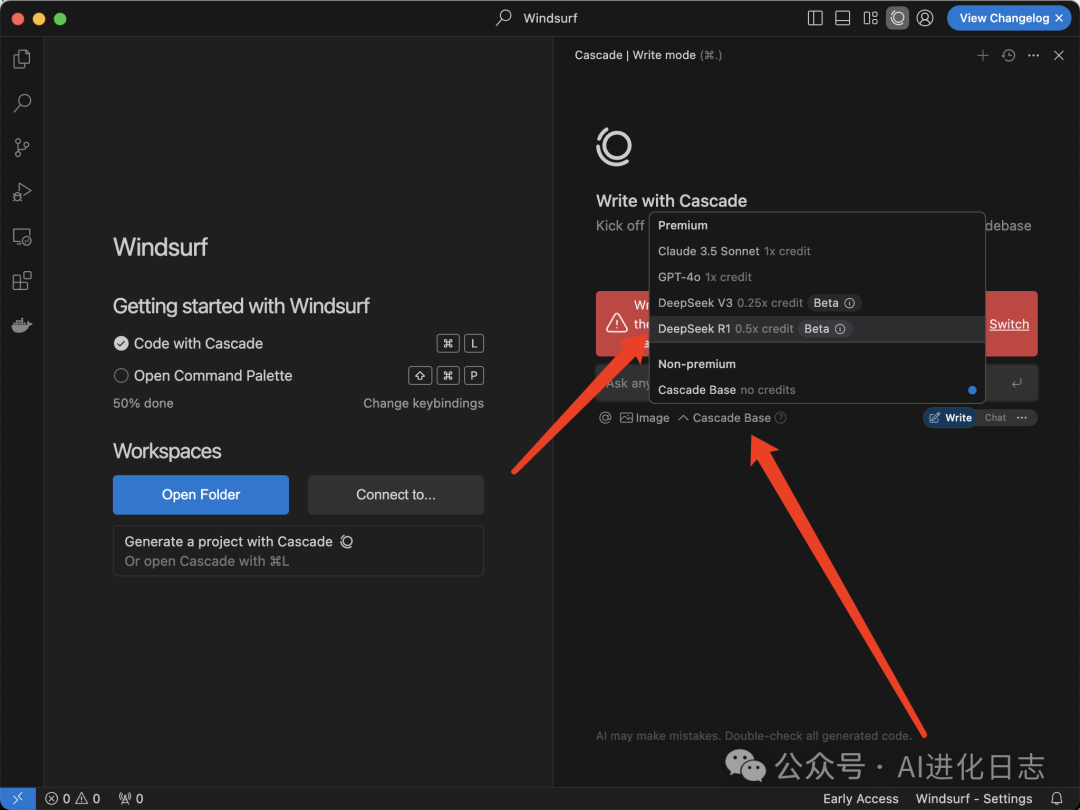This screenshot has width=1080, height=810.
Task: Attach an image with the Image button
Action: point(645,417)
